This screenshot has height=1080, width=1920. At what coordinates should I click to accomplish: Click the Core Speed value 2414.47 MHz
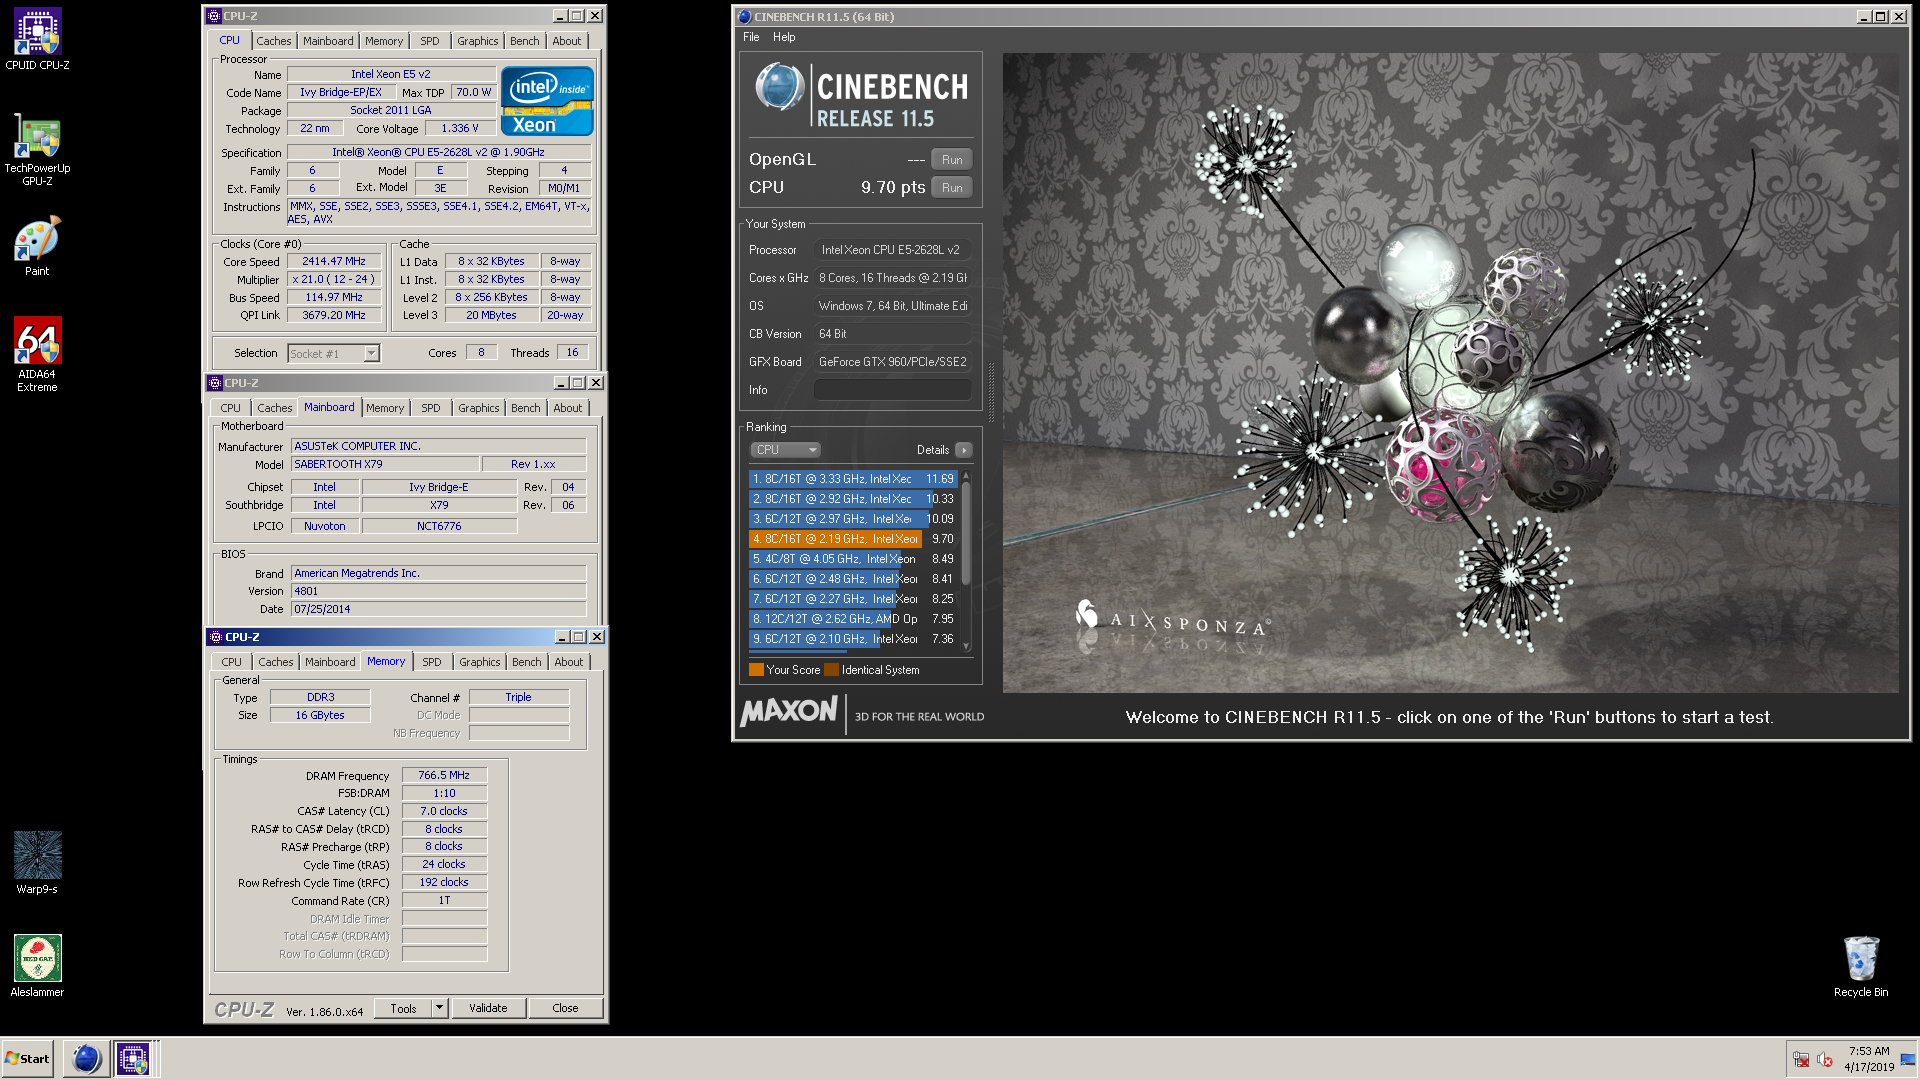click(x=334, y=262)
